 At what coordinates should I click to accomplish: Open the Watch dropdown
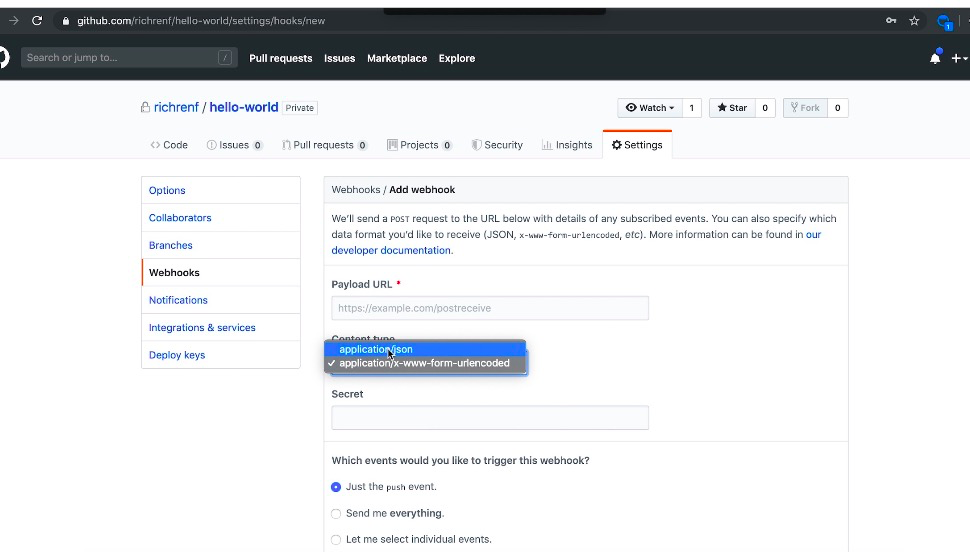pyautogui.click(x=650, y=108)
